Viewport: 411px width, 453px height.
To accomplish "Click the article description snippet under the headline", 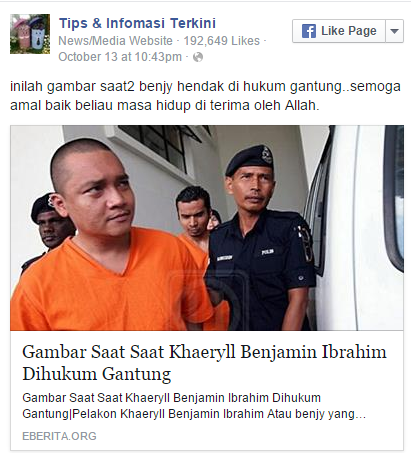I will click(x=194, y=406).
